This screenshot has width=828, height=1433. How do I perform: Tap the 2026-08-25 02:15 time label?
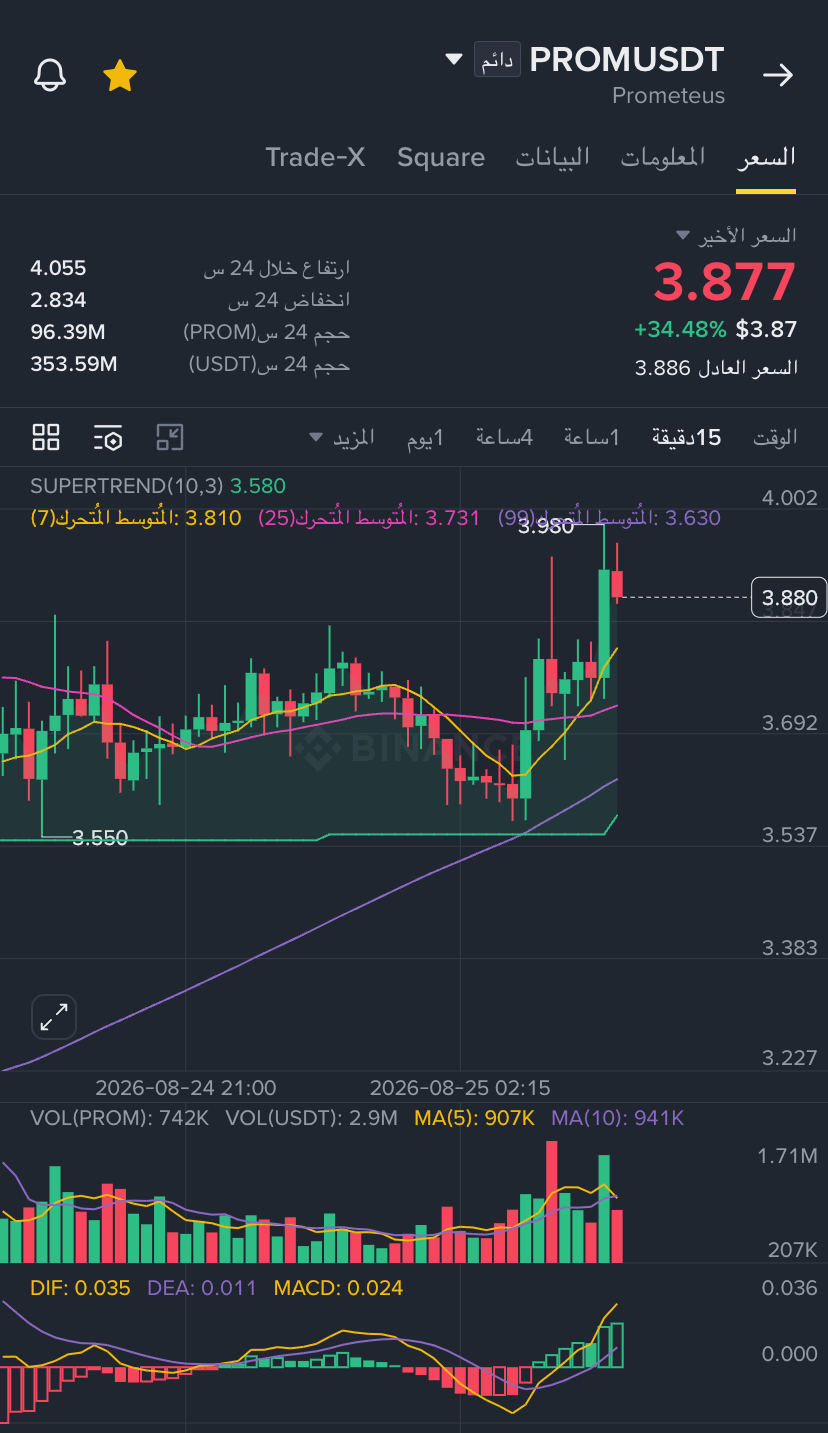tap(460, 1087)
